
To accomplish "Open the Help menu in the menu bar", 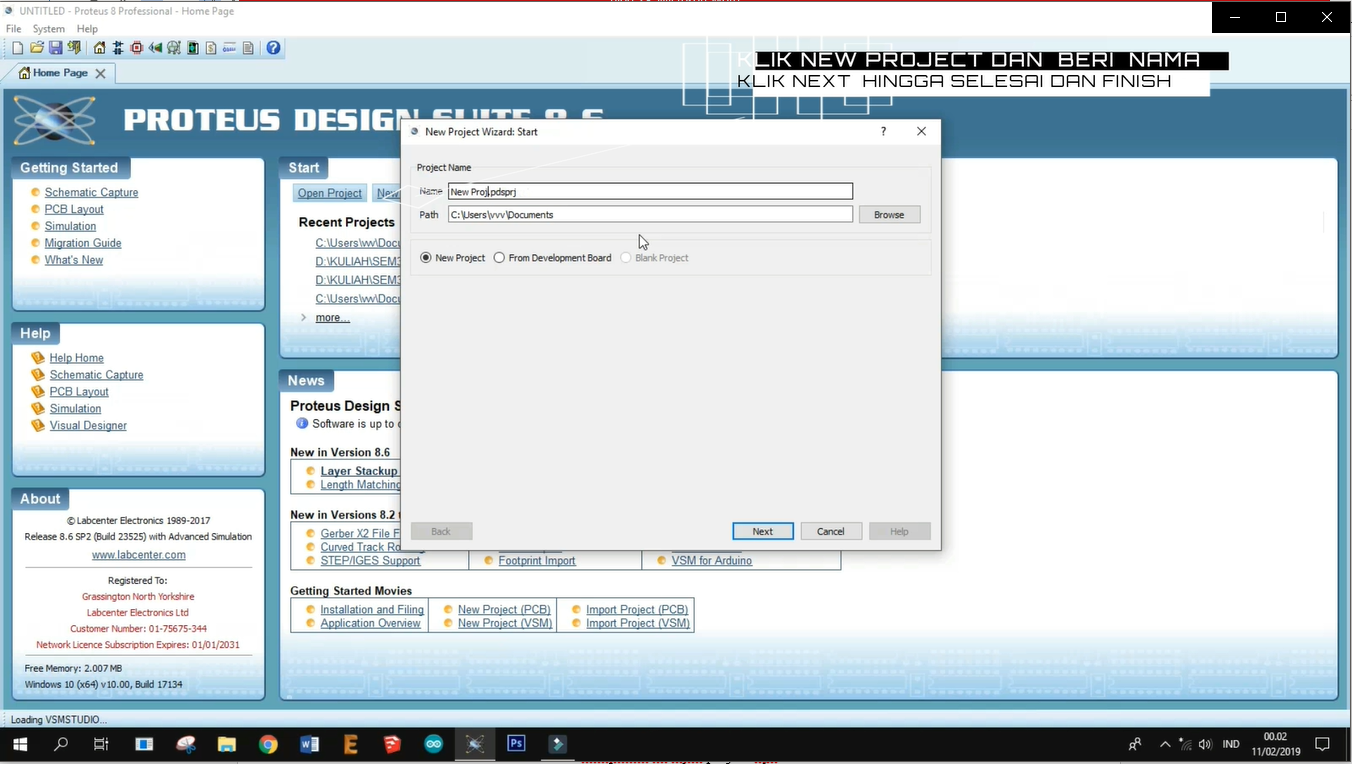I will [x=87, y=29].
